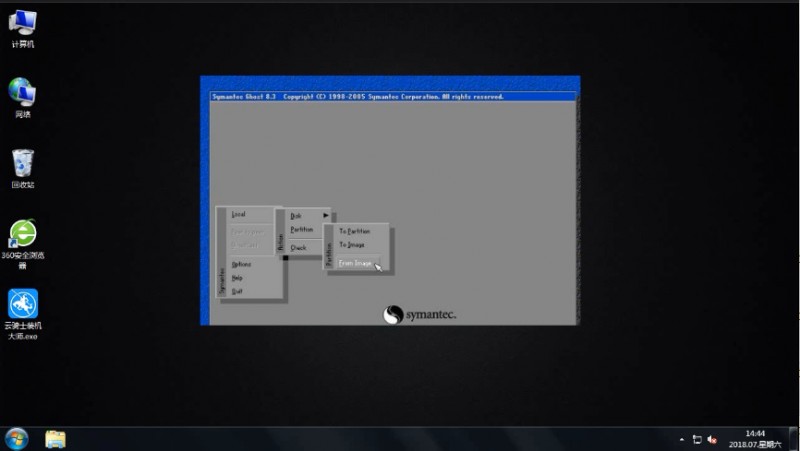Select To Image option
This screenshot has height=451, width=800.
(352, 245)
